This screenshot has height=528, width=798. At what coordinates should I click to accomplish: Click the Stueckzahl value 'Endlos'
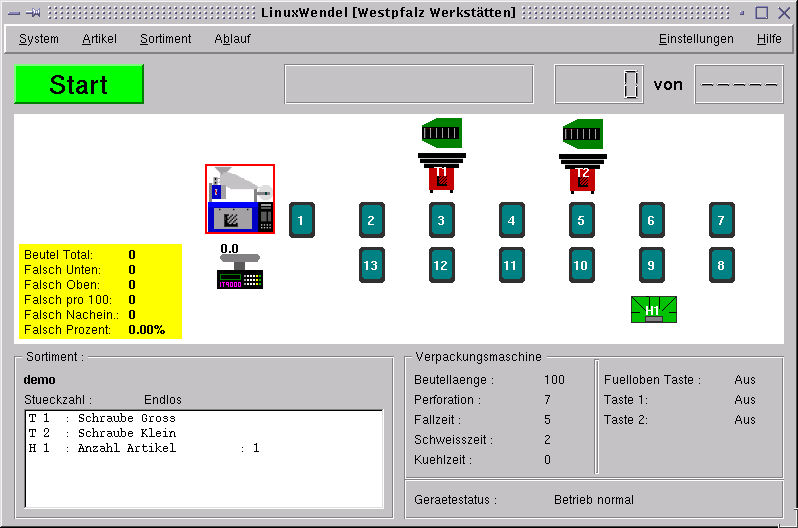(x=163, y=400)
